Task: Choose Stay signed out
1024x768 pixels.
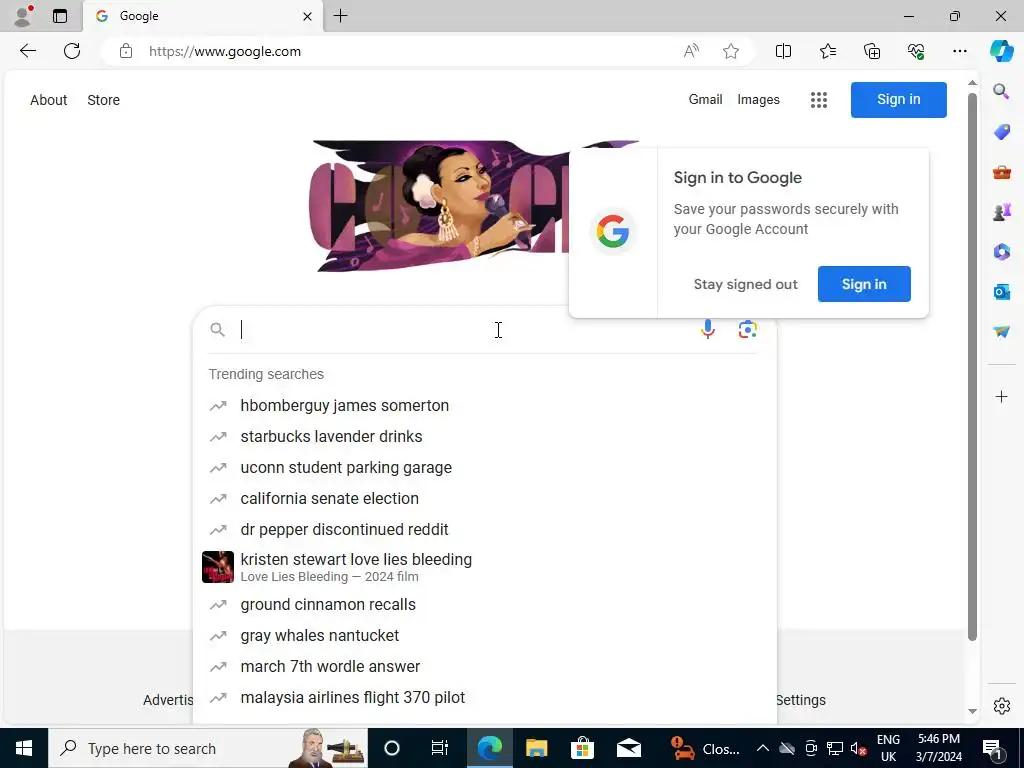Action: point(745,284)
